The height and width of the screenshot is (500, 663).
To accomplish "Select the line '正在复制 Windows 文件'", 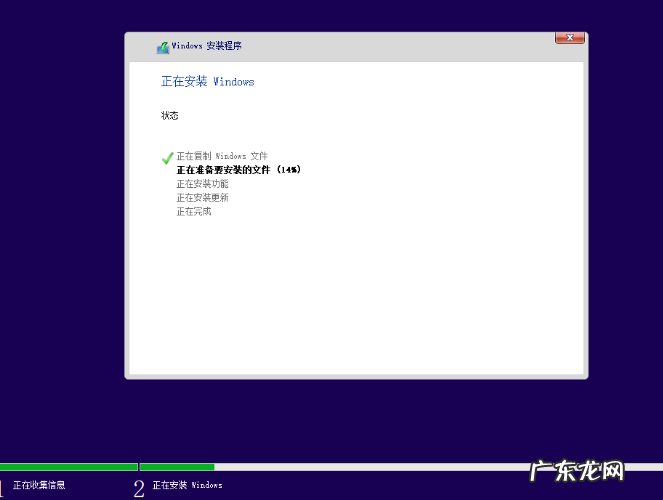I will (x=222, y=156).
